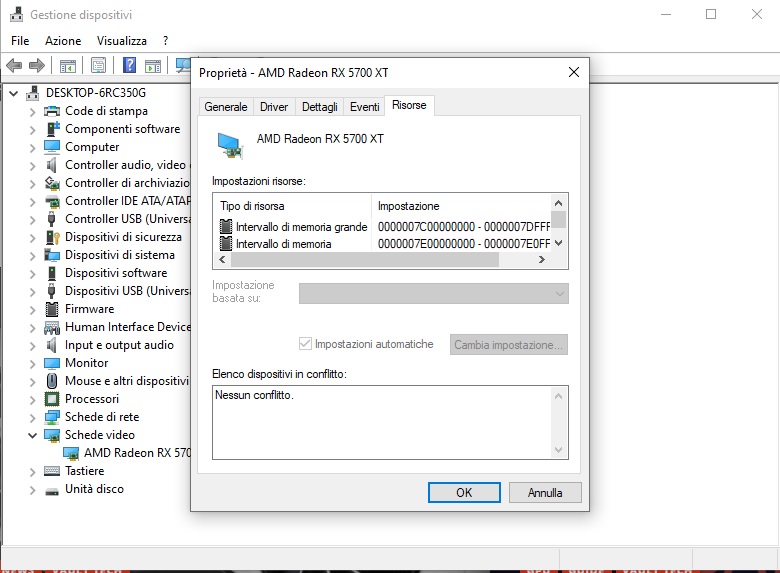
Task: Expand the Input e output audio category
Action: (32, 346)
